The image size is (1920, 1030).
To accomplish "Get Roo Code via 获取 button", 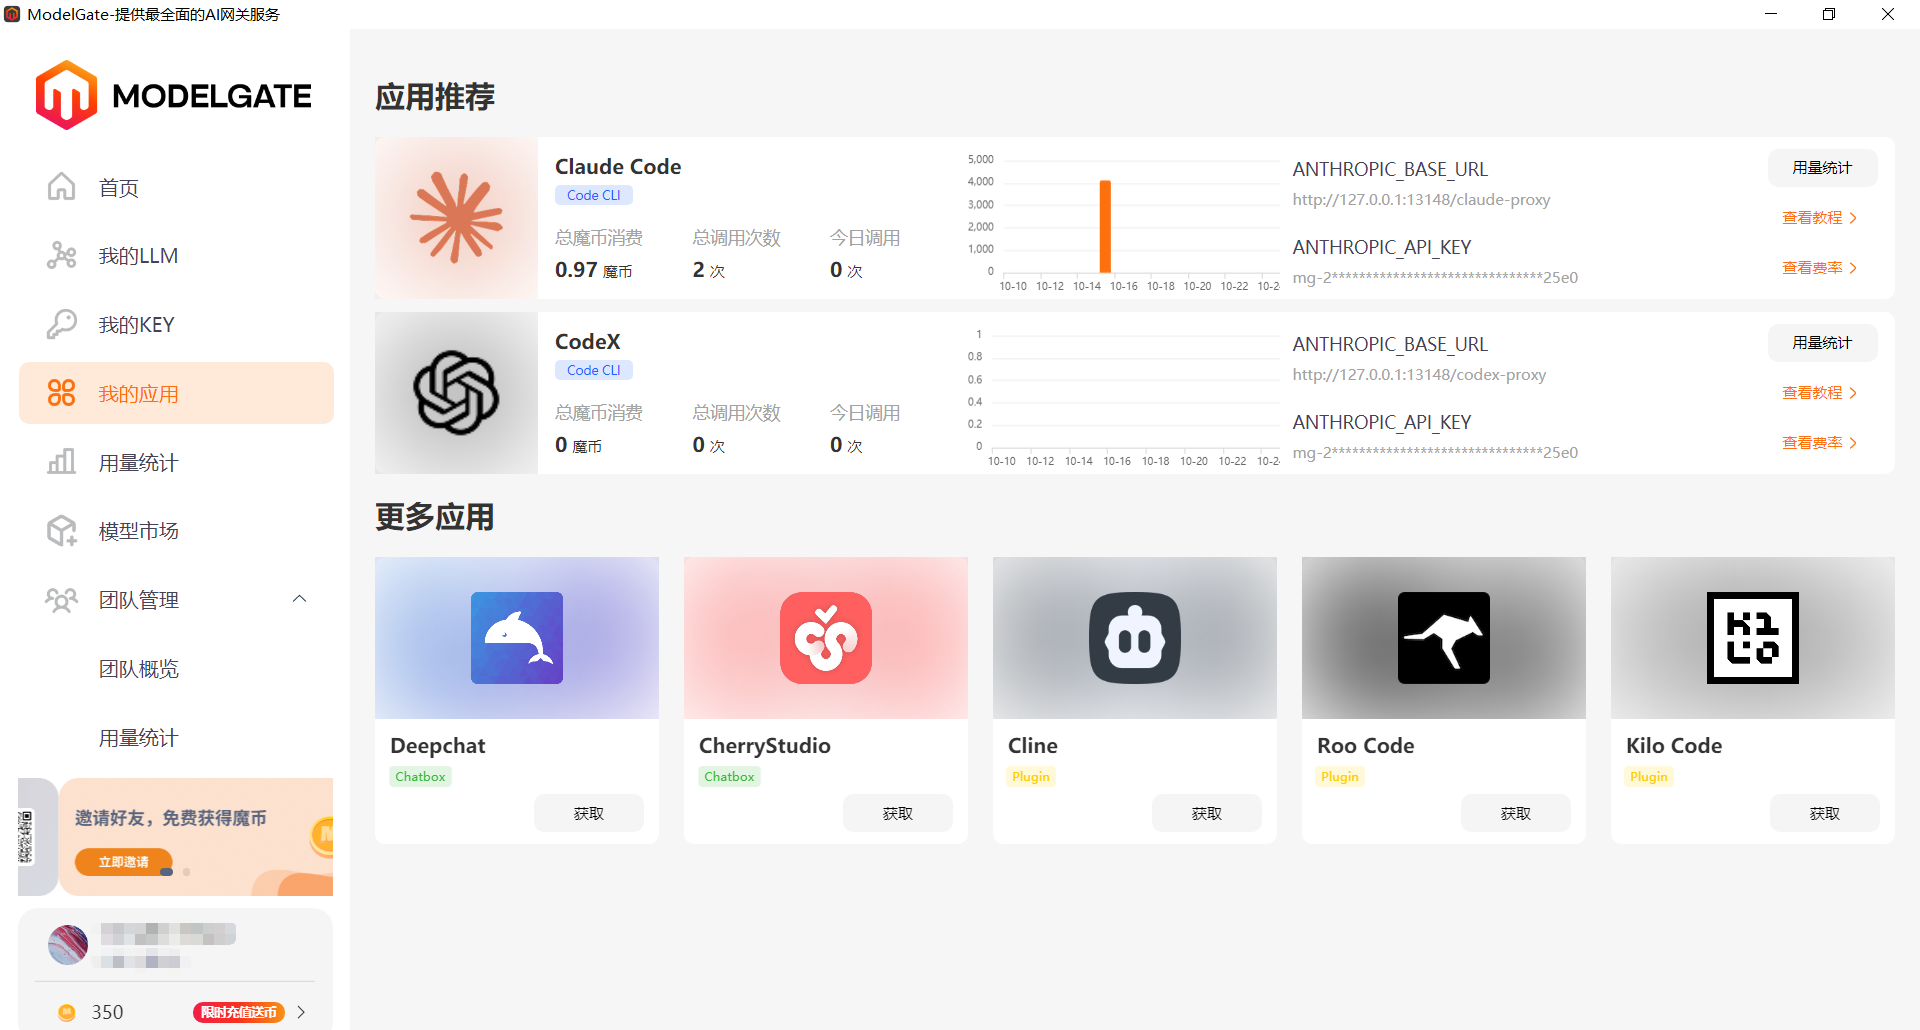I will (1516, 813).
